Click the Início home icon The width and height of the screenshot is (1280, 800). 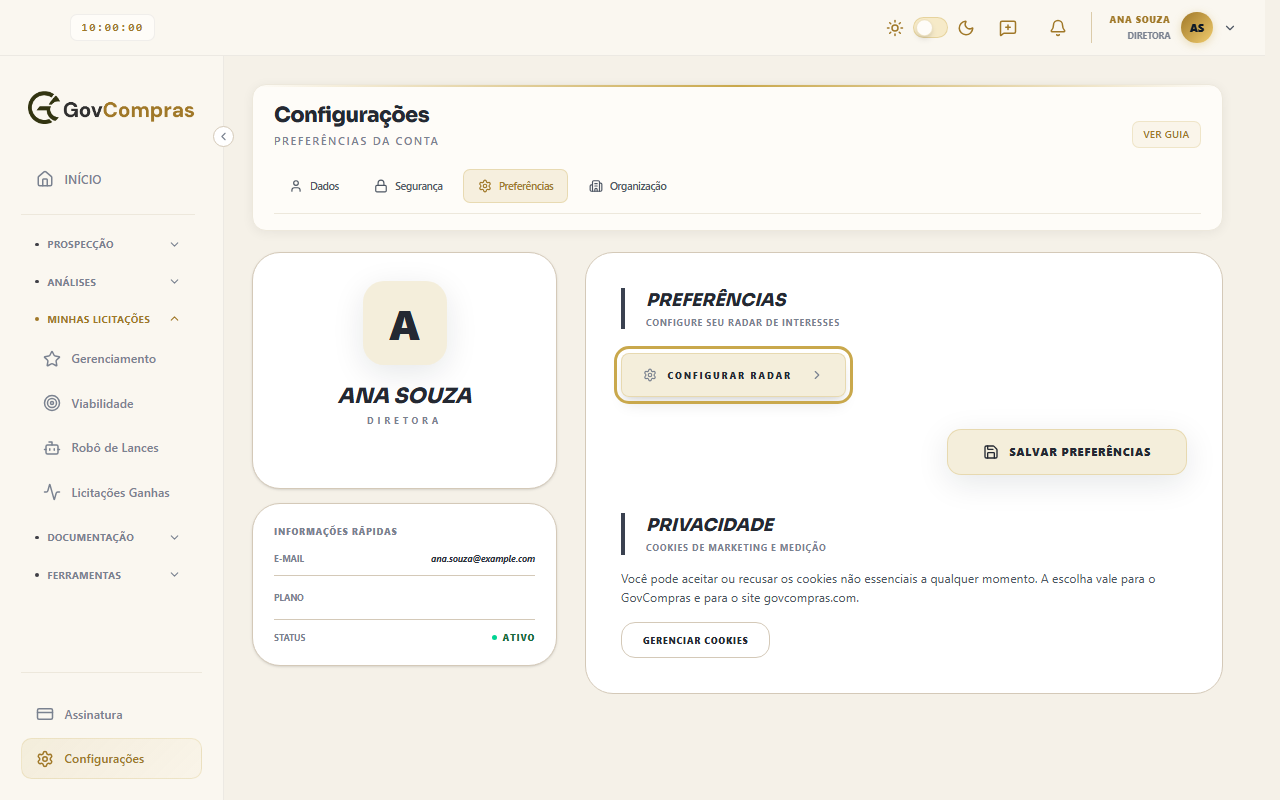[45, 179]
